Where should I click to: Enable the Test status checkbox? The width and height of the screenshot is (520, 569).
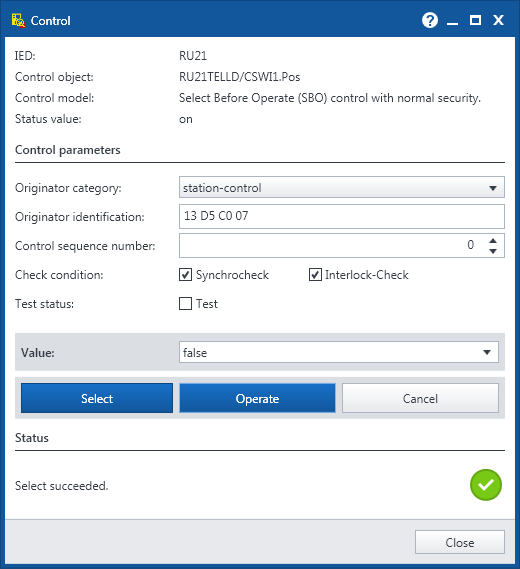pos(185,303)
